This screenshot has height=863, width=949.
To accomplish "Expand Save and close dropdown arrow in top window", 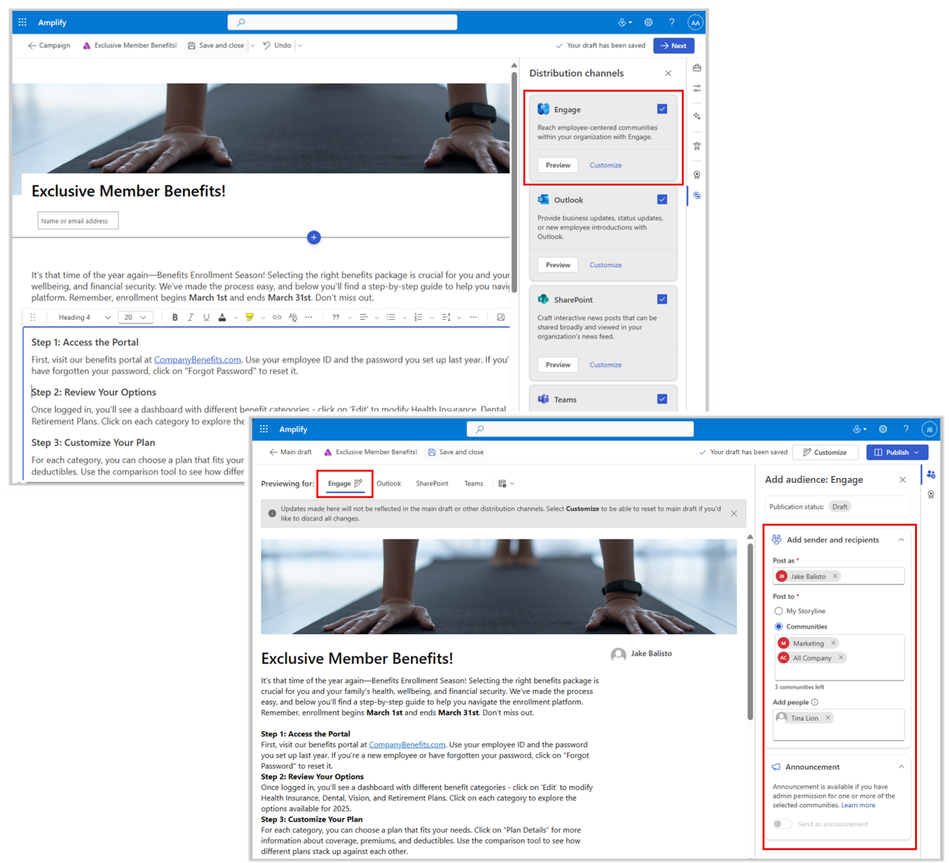I will 253,45.
